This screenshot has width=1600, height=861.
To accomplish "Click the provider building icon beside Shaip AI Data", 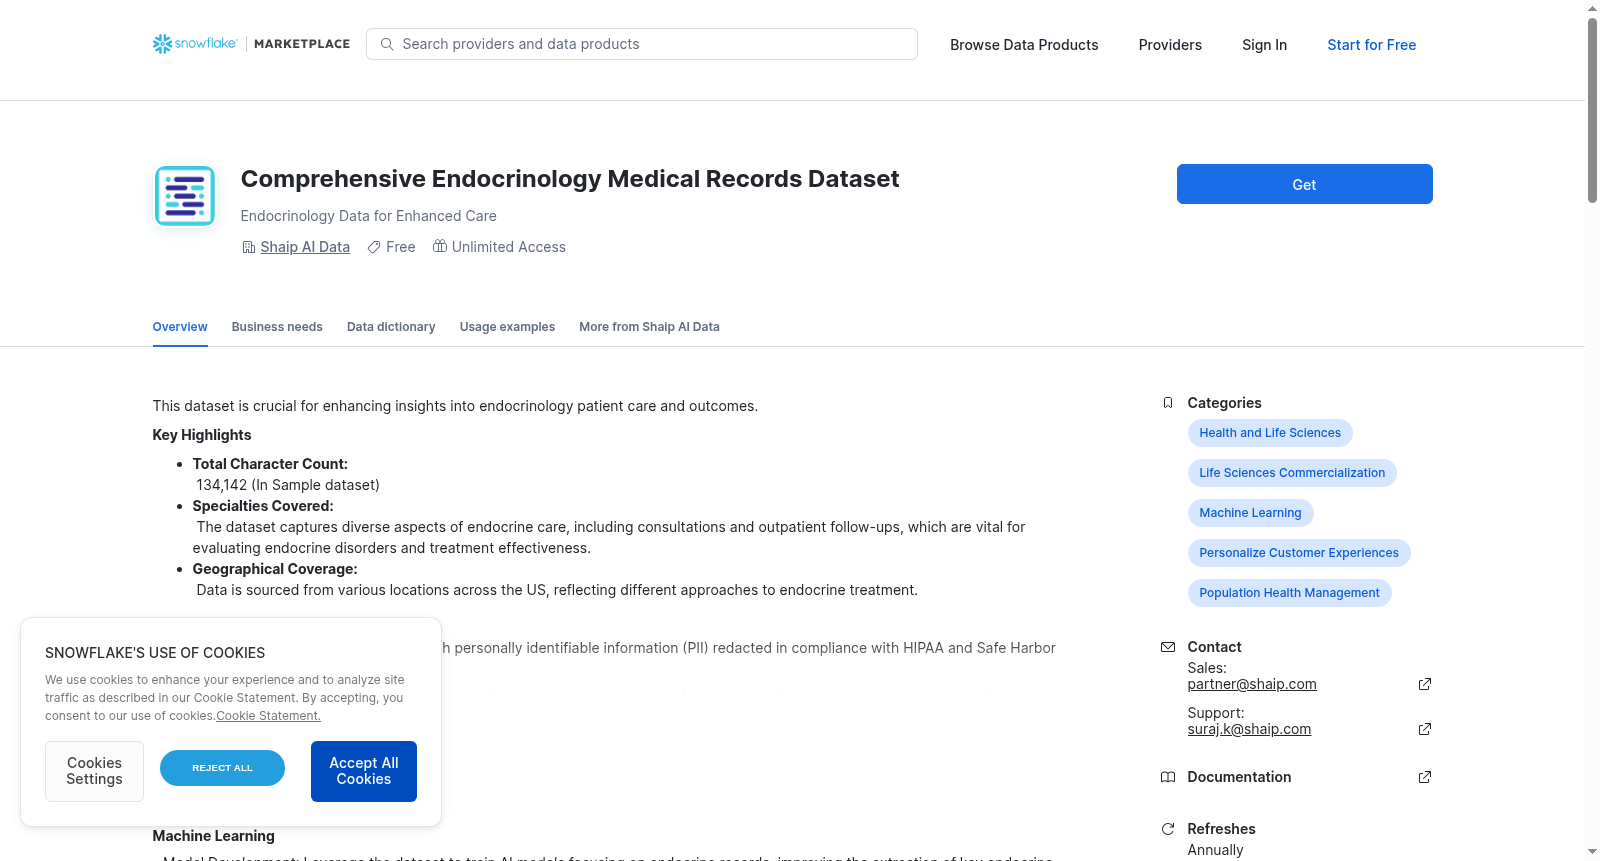I will pos(249,247).
